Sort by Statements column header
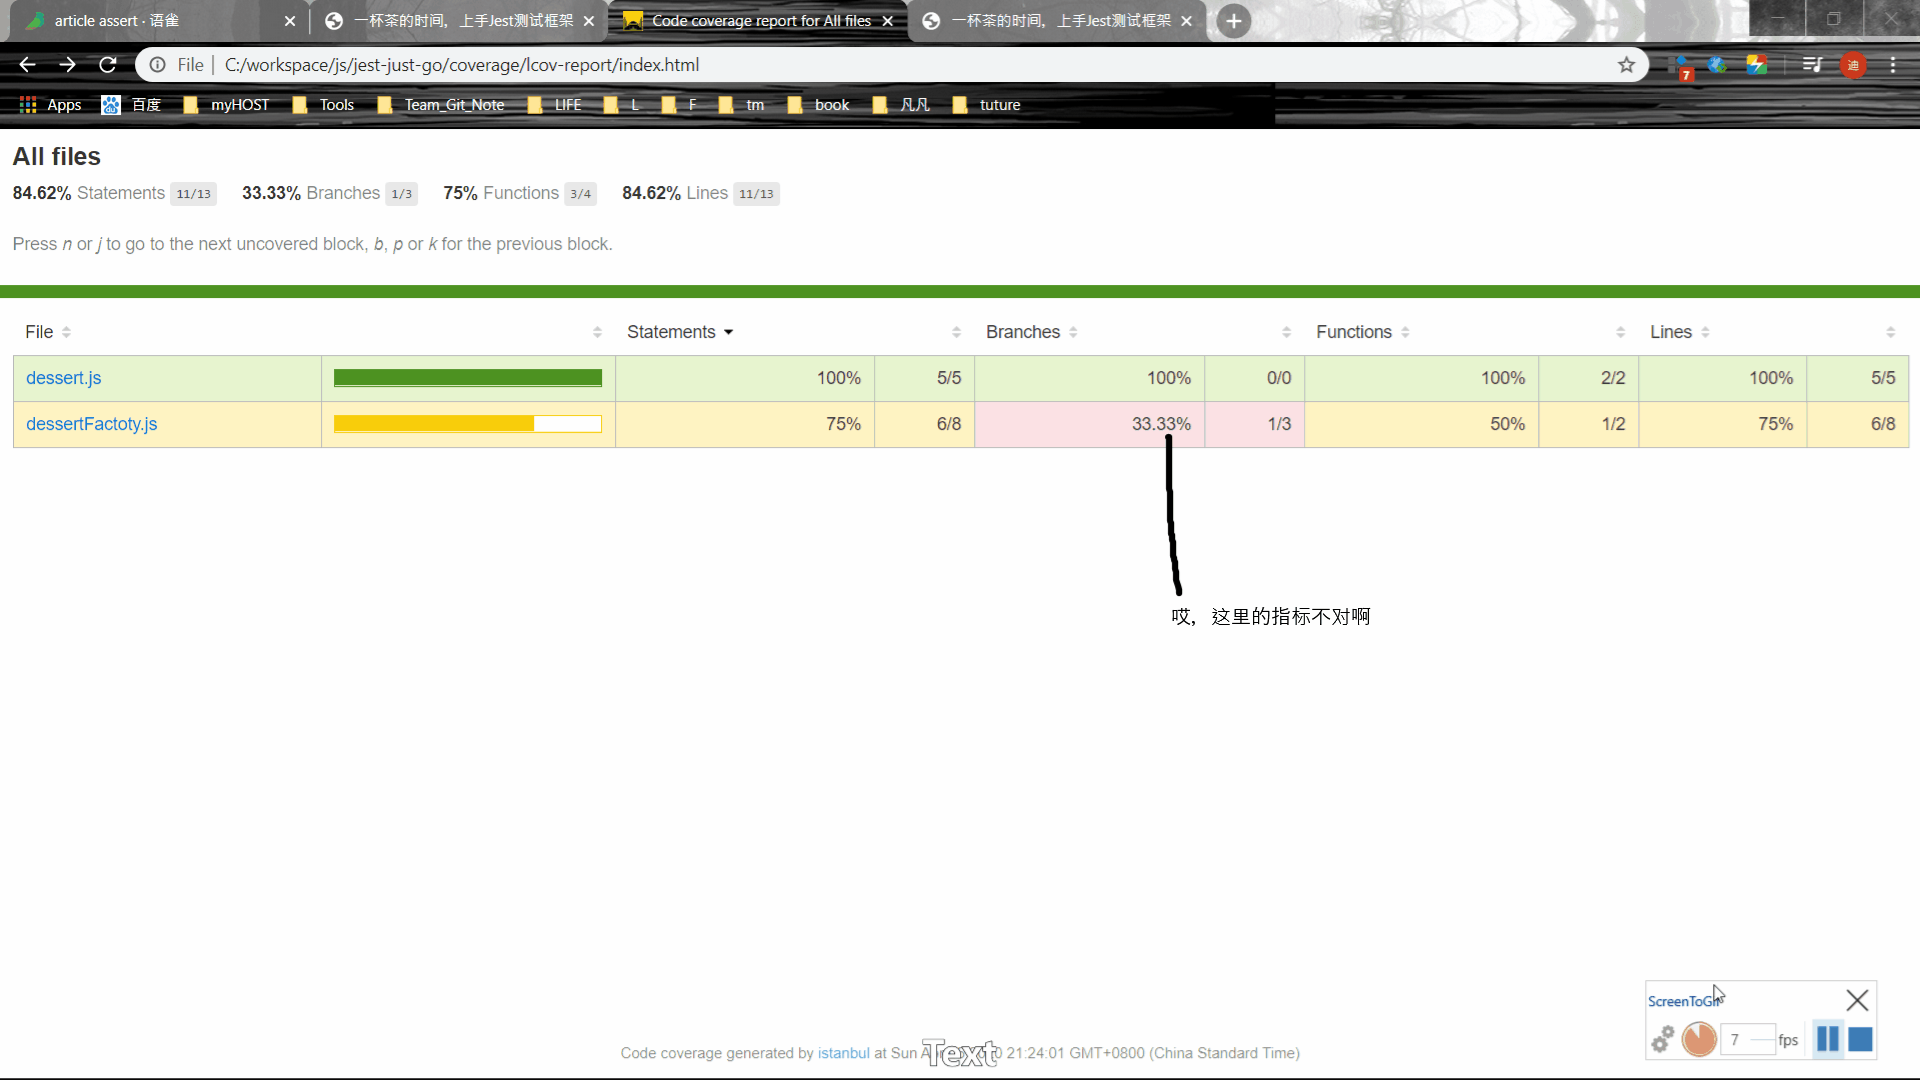This screenshot has width=1920, height=1080. [672, 332]
